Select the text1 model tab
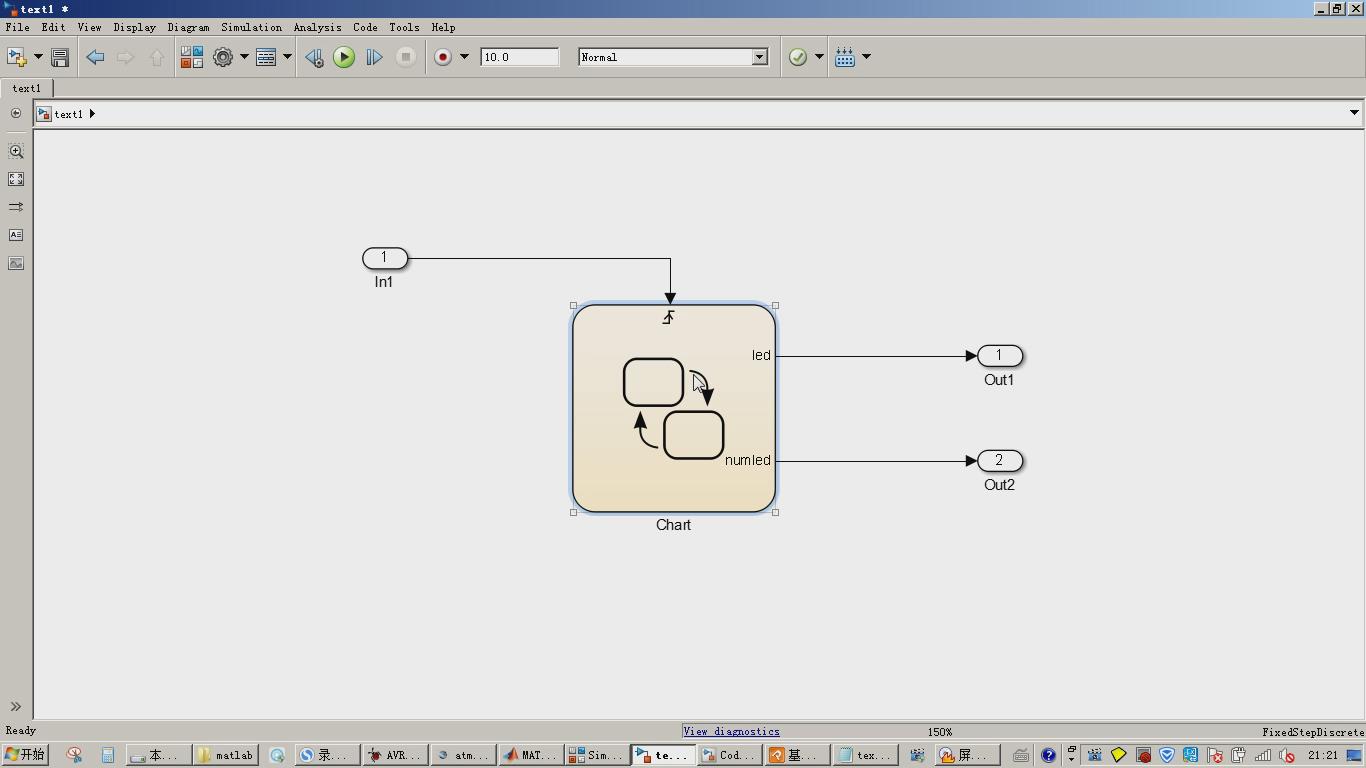The image size is (1366, 768). point(27,88)
